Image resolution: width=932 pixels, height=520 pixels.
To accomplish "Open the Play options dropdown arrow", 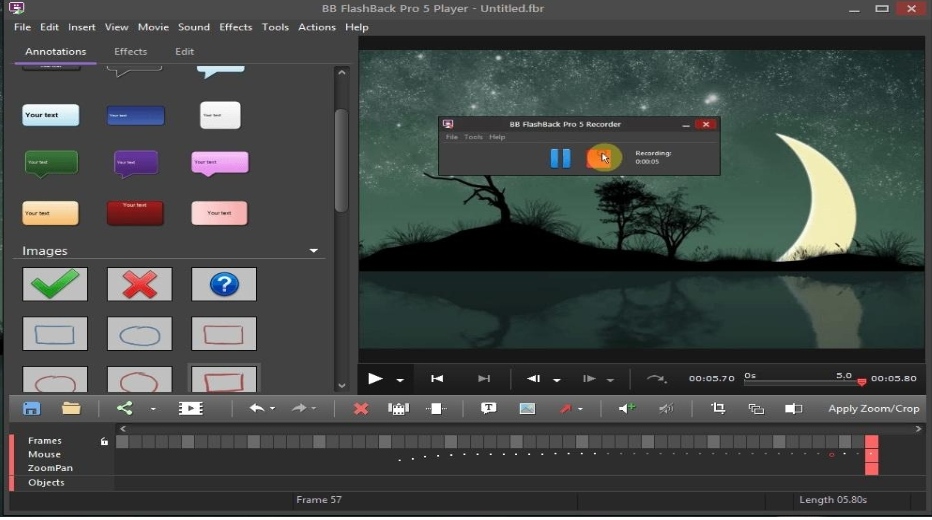I will pyautogui.click(x=400, y=380).
